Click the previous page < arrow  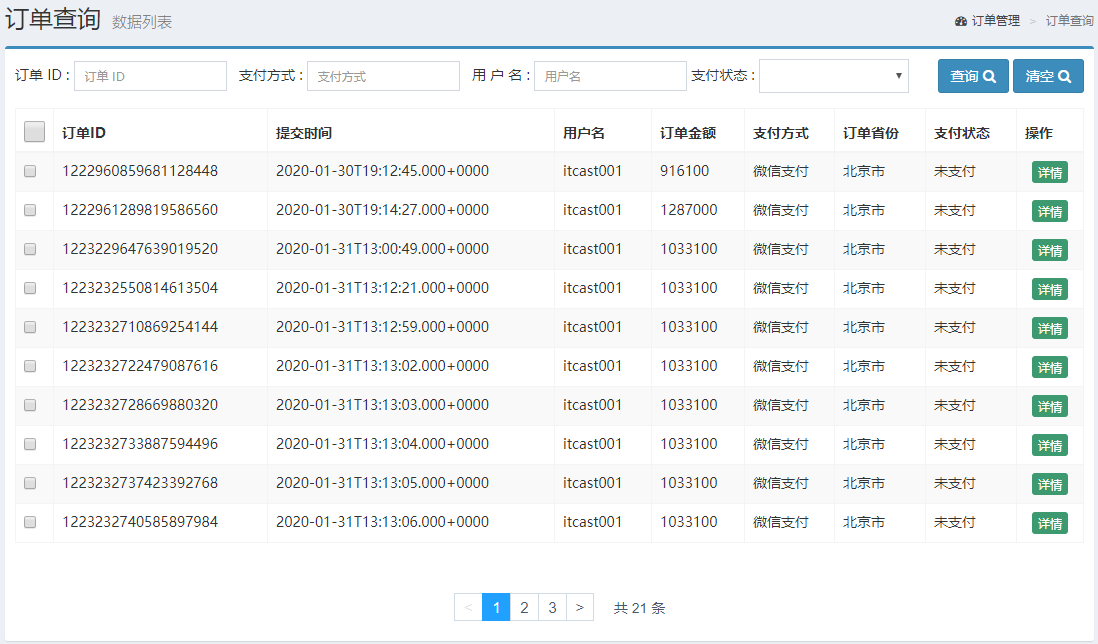pyautogui.click(x=468, y=607)
